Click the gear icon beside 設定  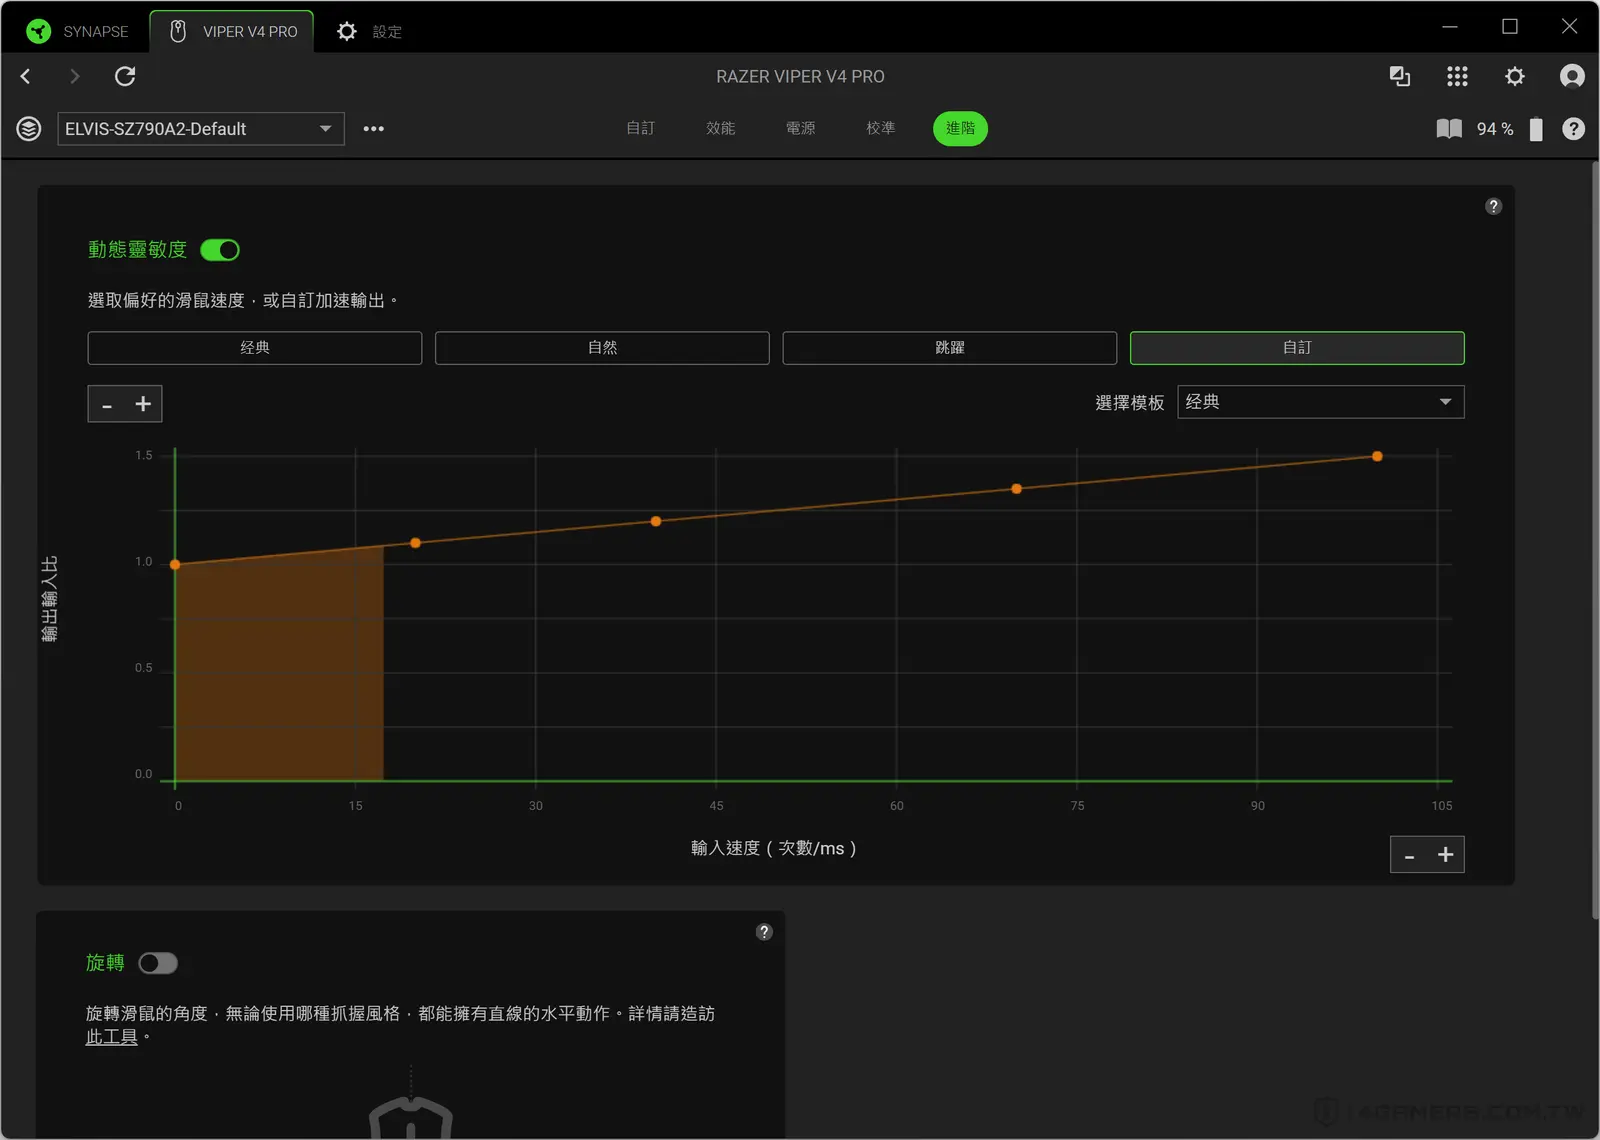(x=346, y=31)
